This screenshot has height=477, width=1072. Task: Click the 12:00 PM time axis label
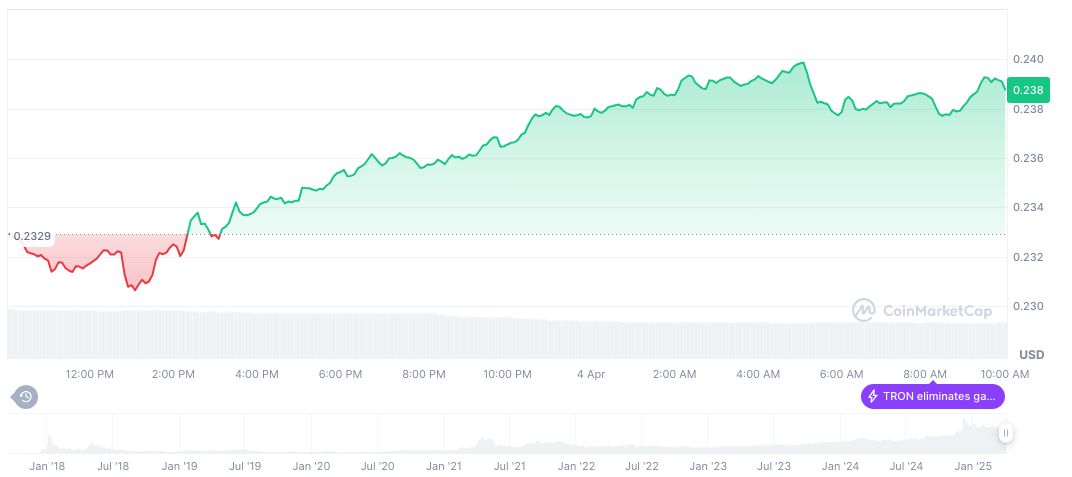tap(89, 374)
